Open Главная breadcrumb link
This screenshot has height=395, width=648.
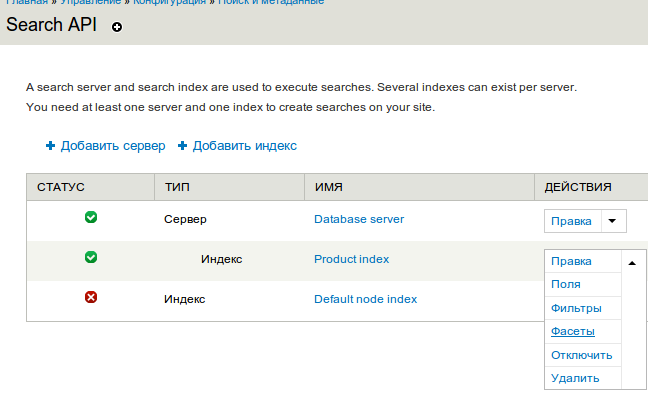(27, 2)
